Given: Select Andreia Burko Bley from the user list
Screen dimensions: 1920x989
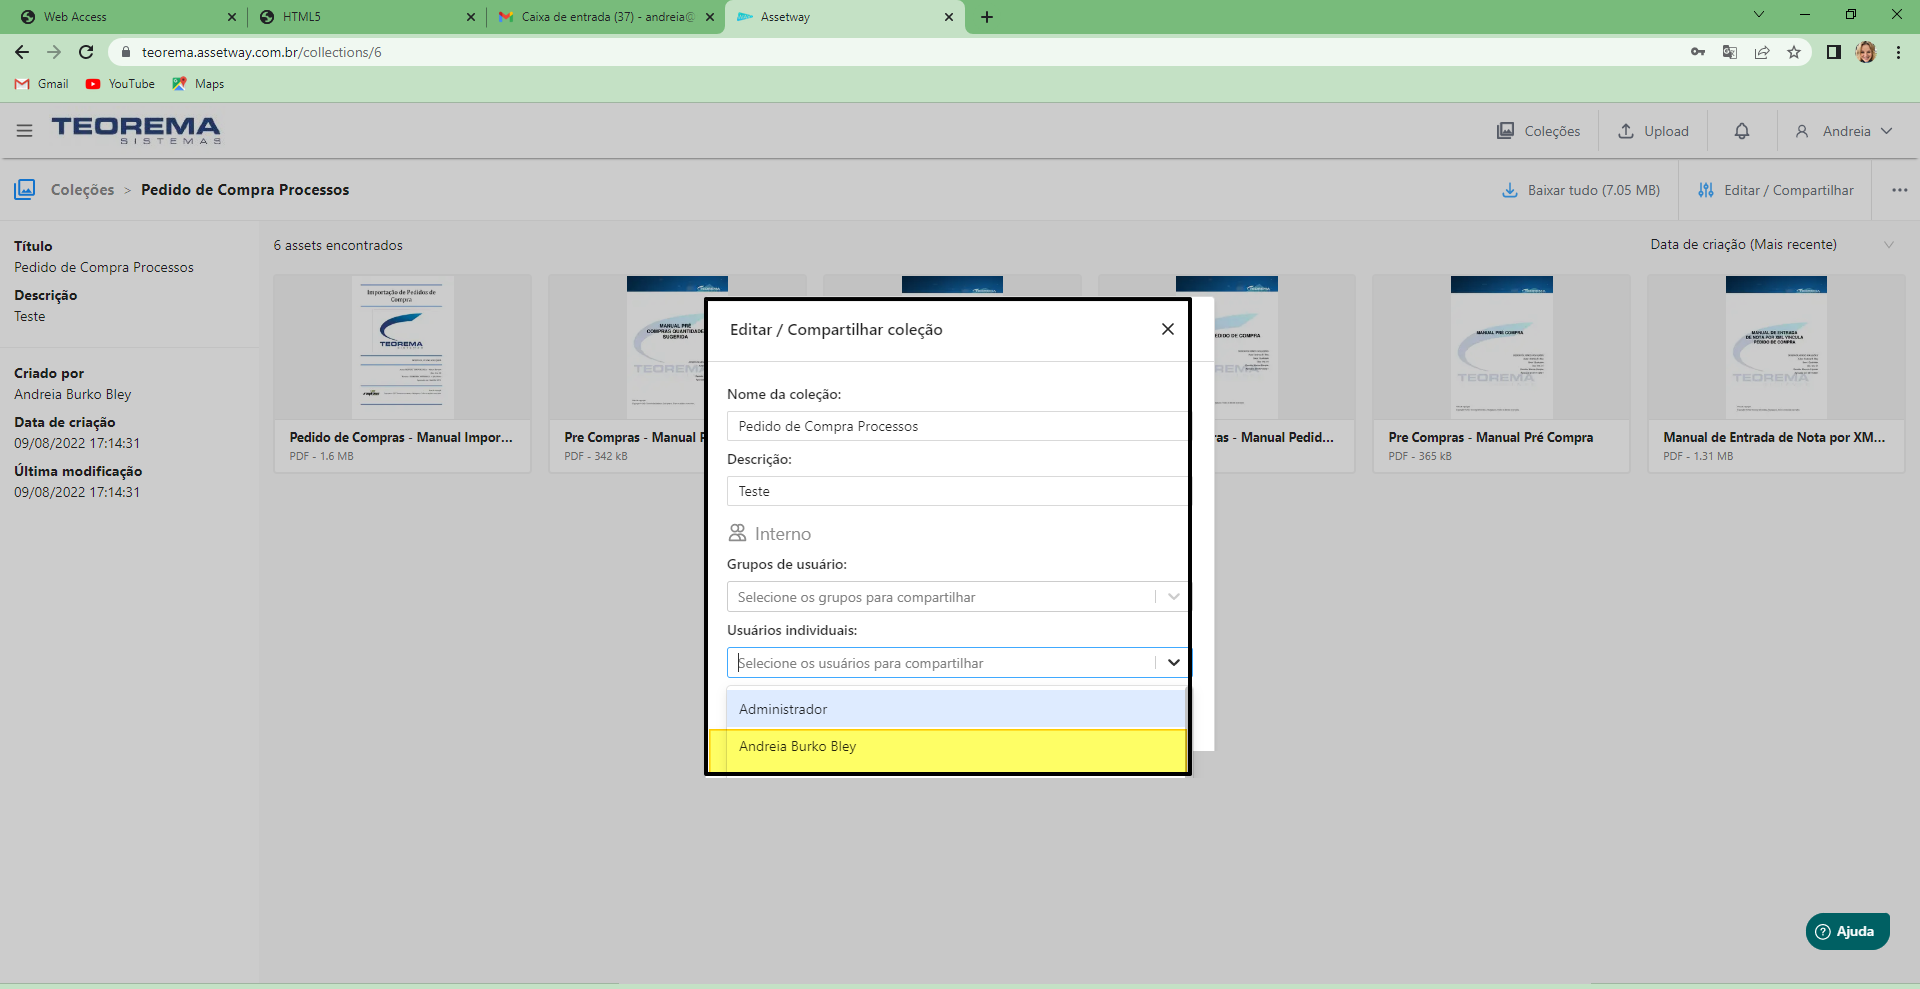Looking at the screenshot, I should (x=956, y=747).
